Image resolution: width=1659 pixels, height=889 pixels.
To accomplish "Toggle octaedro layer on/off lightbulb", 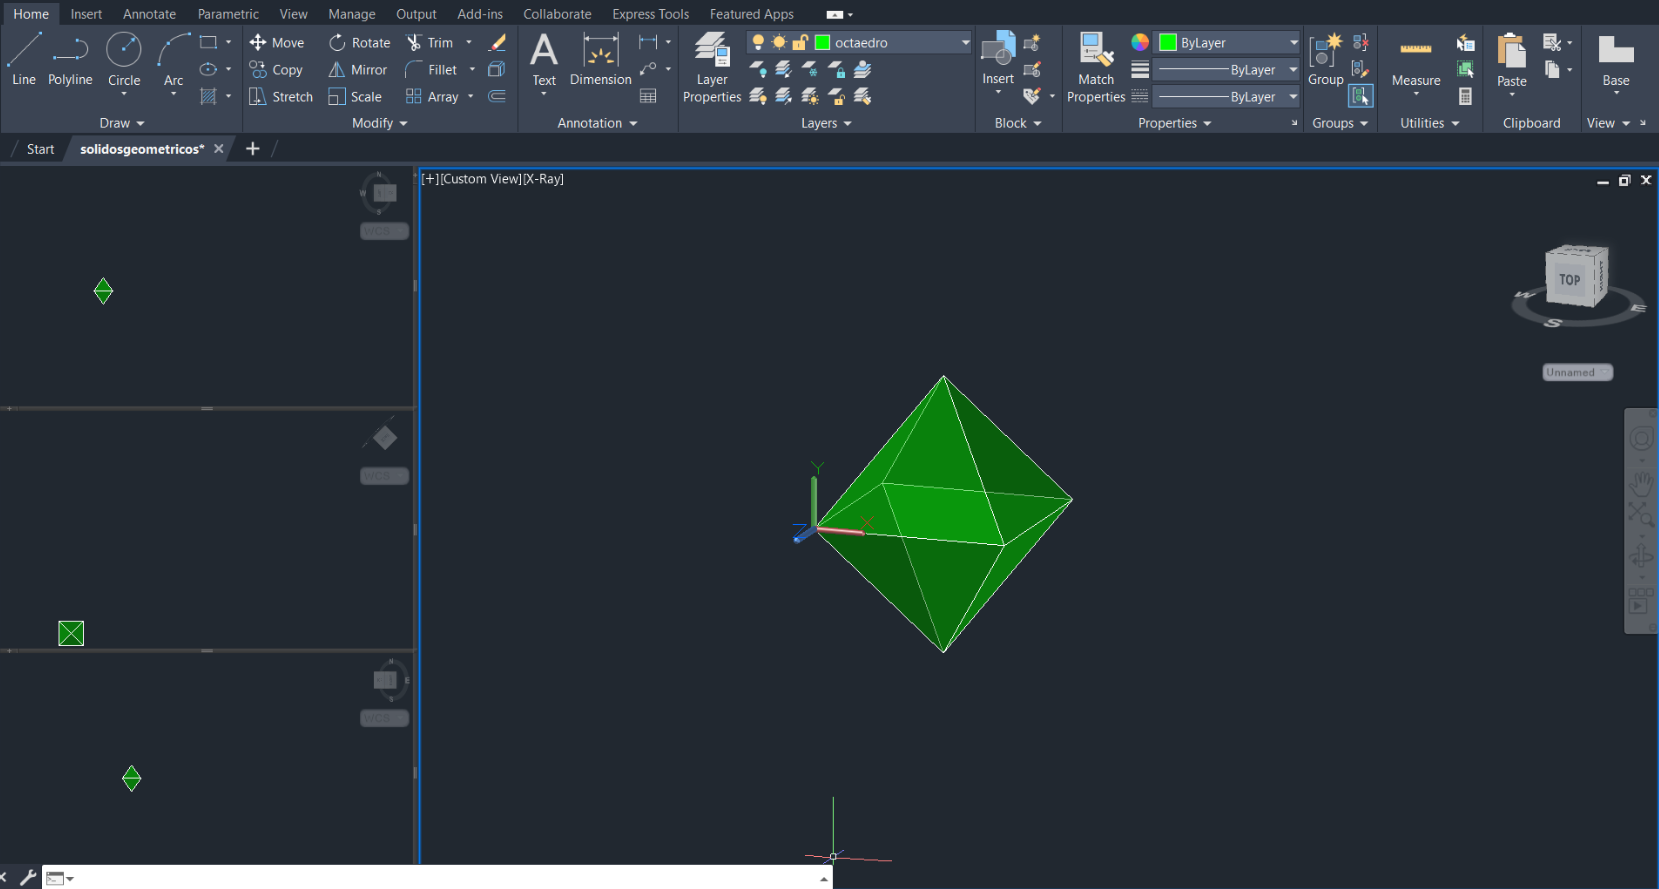I will 758,42.
